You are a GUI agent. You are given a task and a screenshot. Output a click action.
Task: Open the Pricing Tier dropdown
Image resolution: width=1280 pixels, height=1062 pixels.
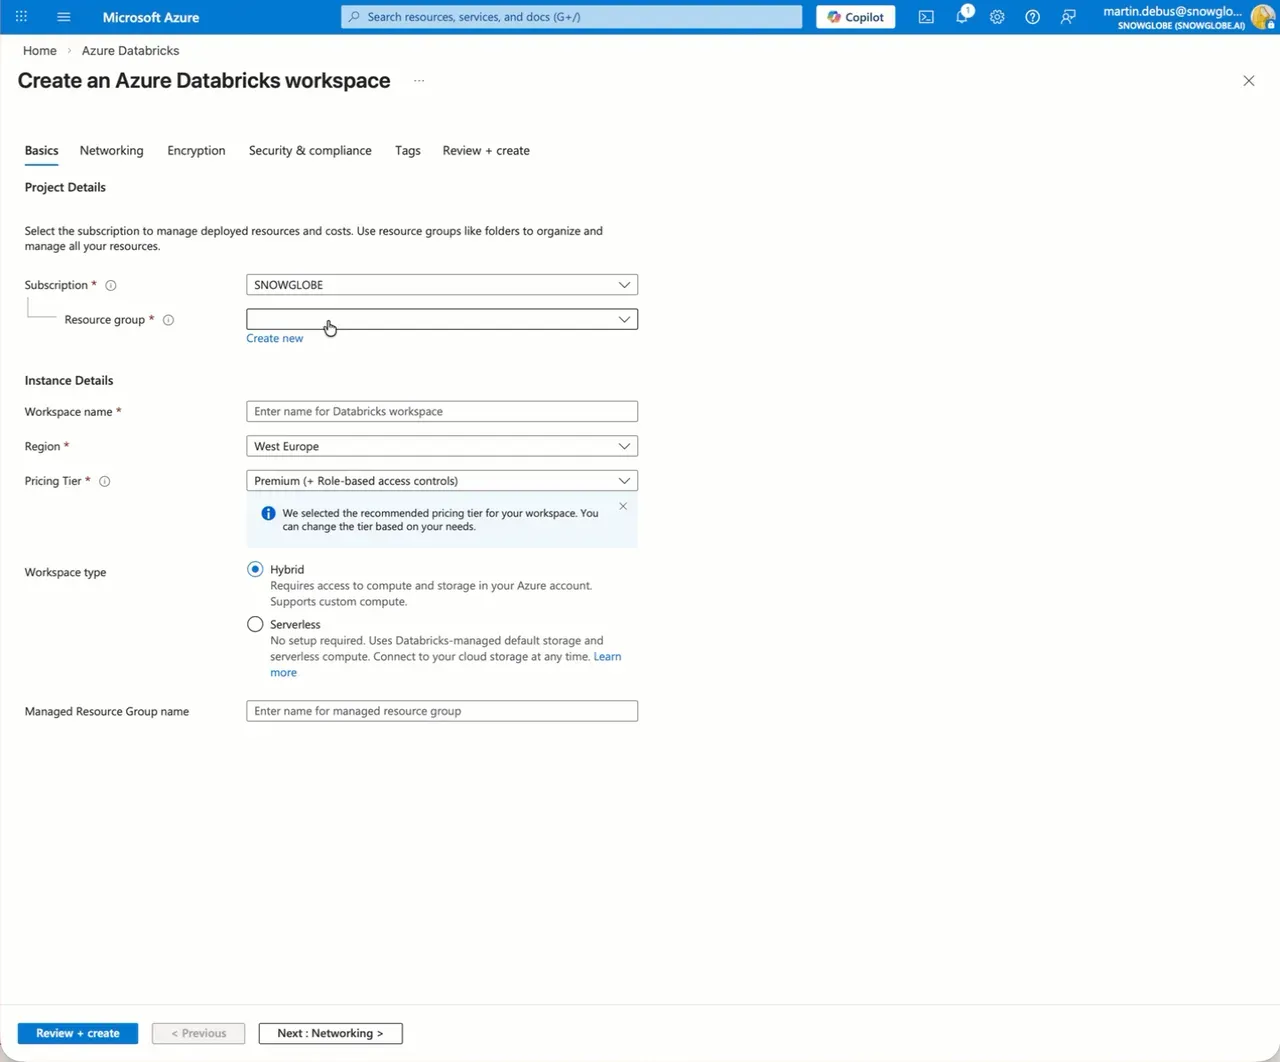pyautogui.click(x=442, y=481)
